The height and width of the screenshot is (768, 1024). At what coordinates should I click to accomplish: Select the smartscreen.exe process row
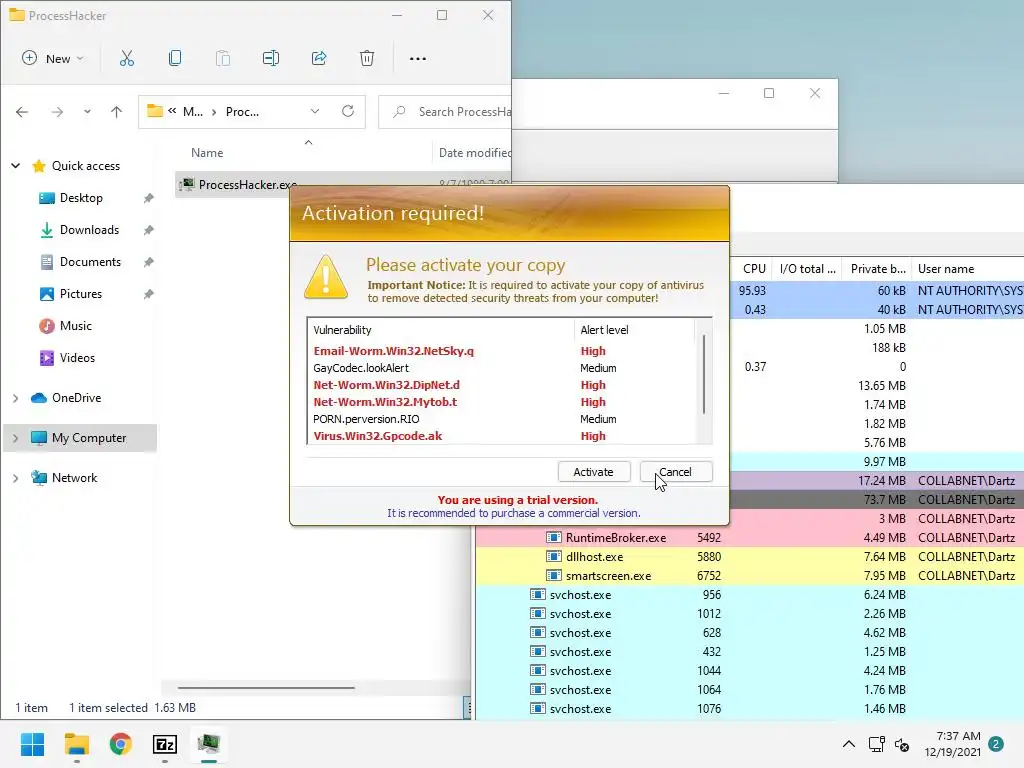tap(750, 575)
